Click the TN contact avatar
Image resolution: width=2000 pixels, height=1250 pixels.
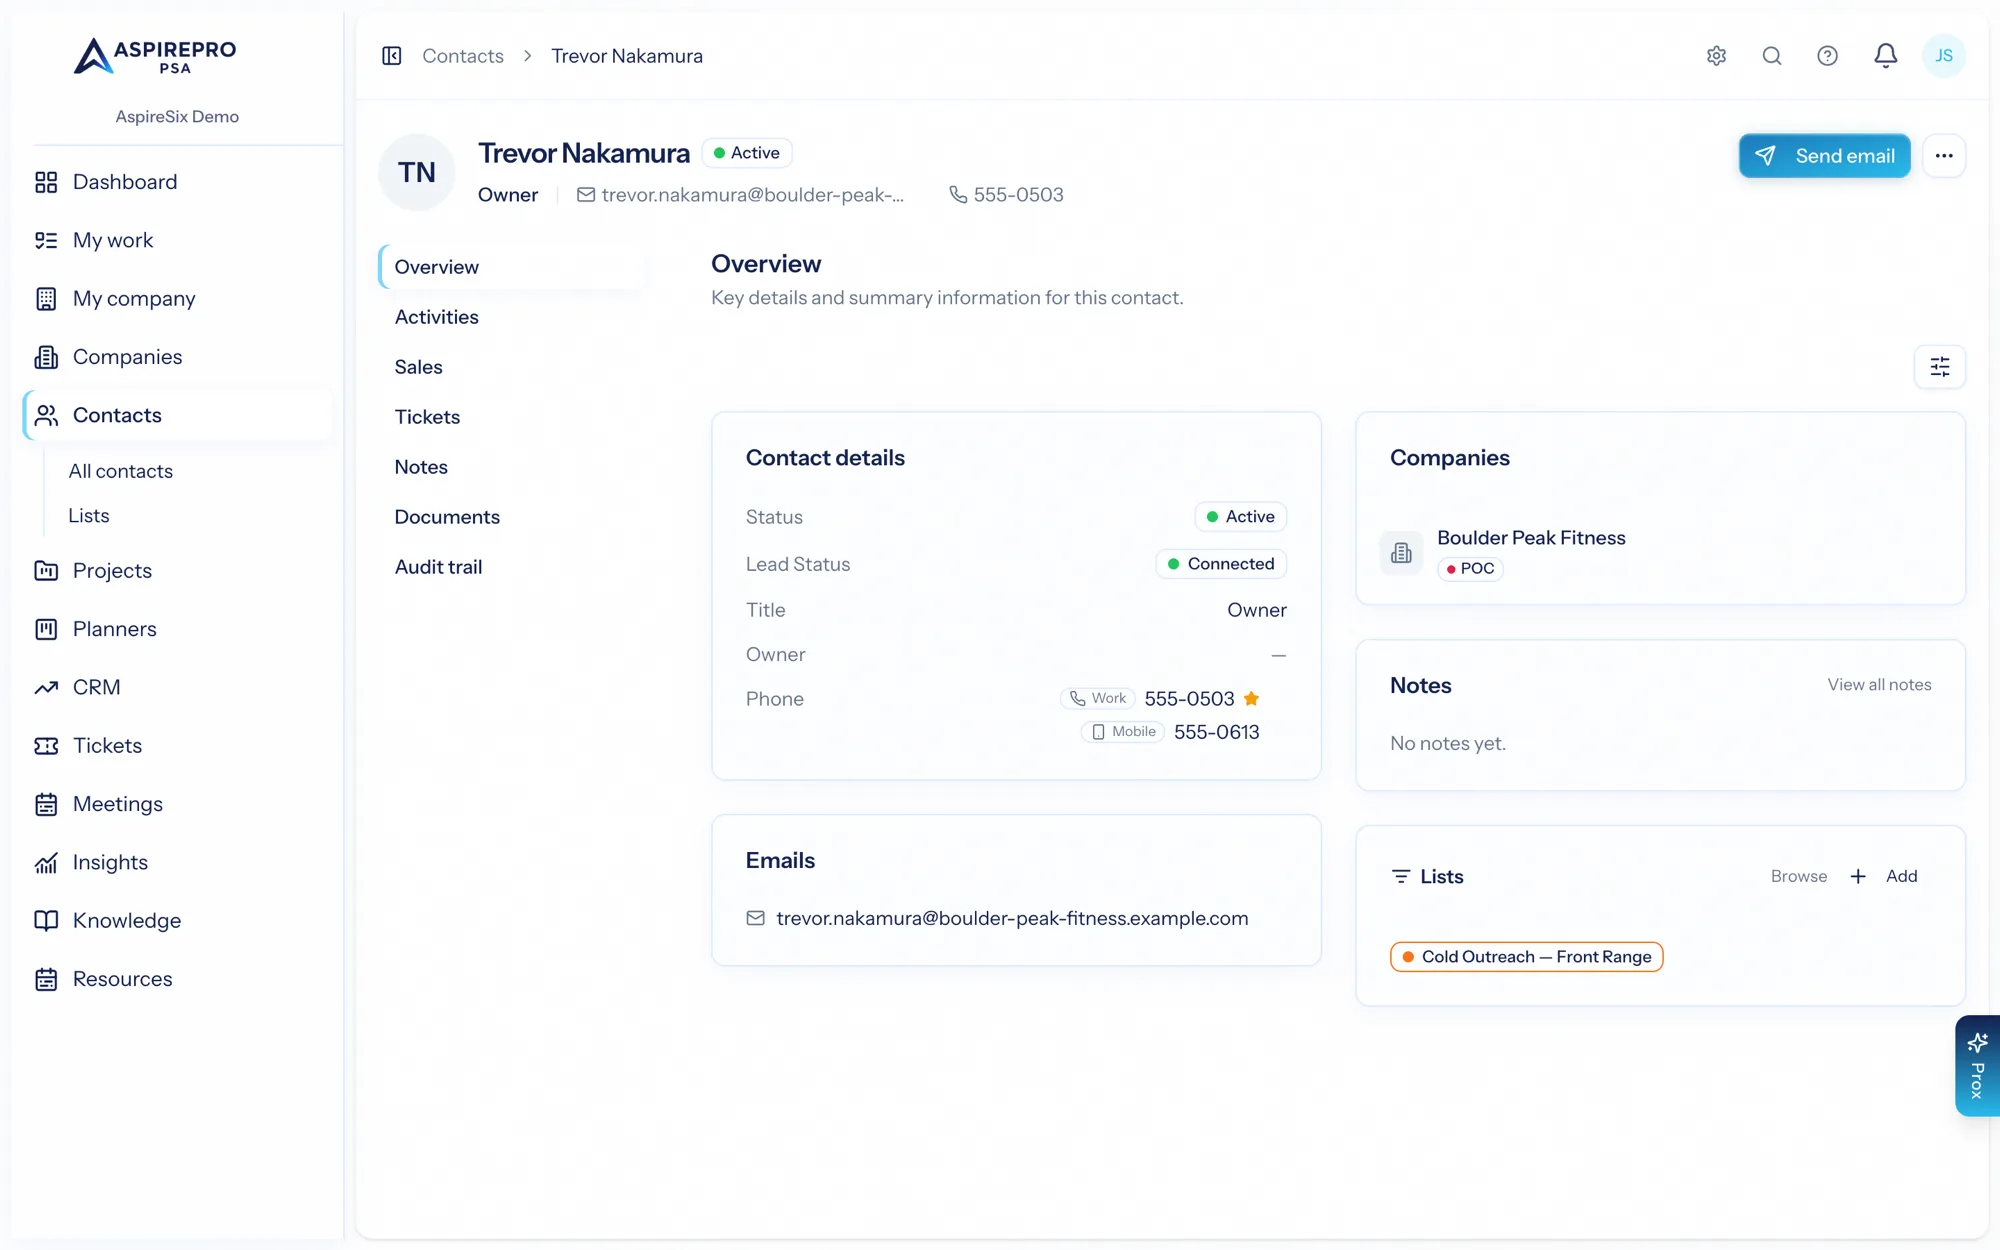coord(417,173)
